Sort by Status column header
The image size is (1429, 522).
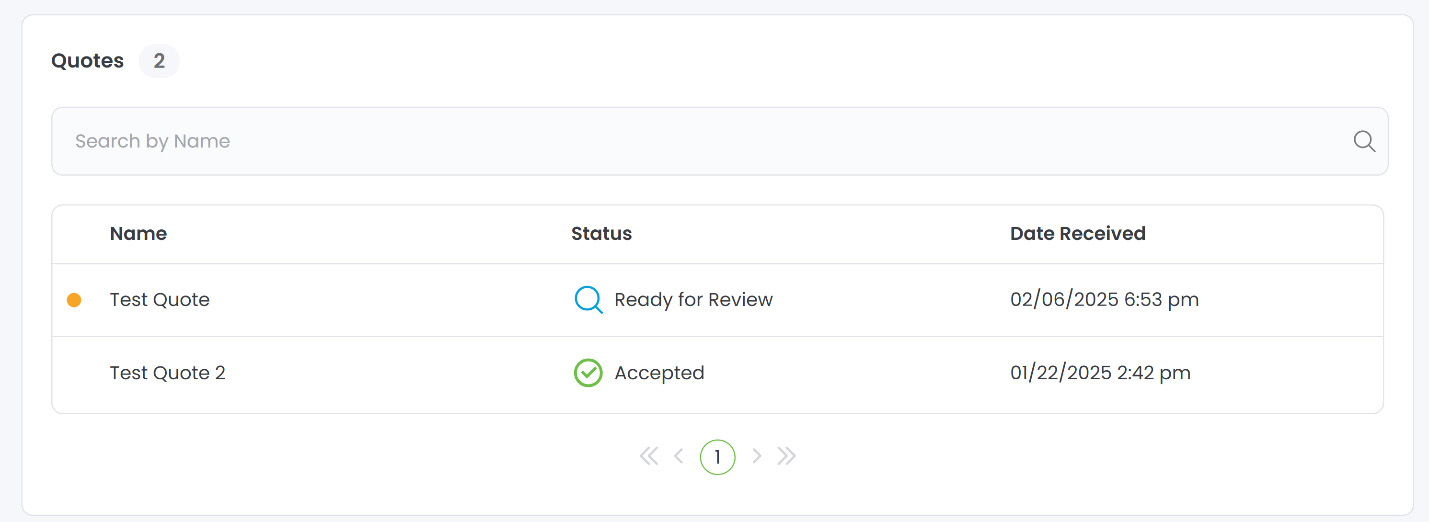(601, 234)
